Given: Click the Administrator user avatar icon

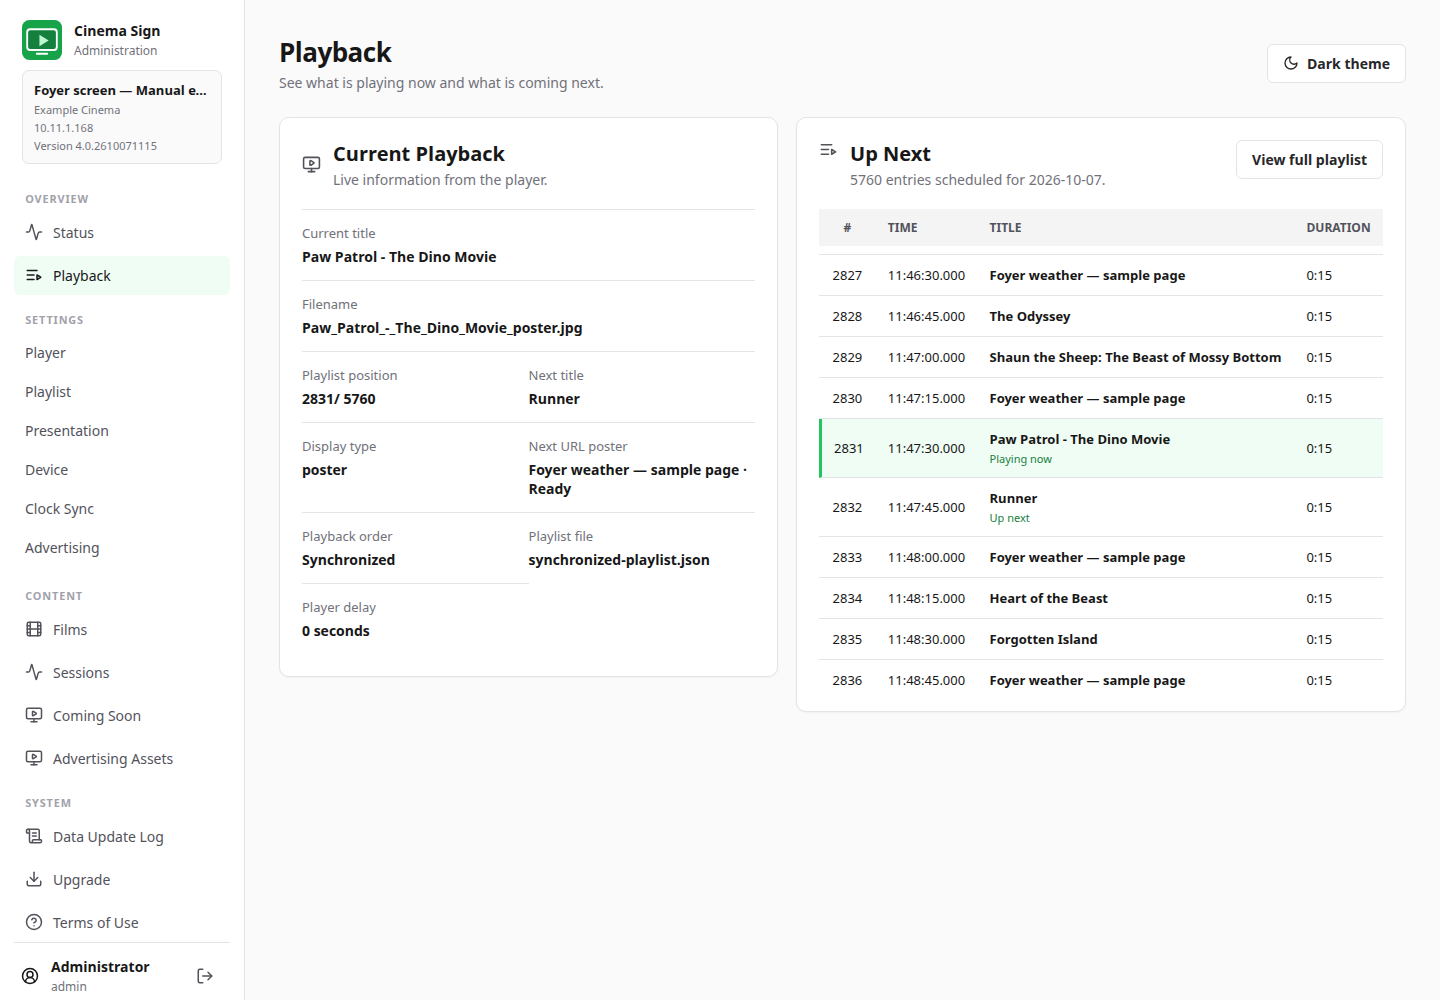Looking at the screenshot, I should (x=31, y=976).
